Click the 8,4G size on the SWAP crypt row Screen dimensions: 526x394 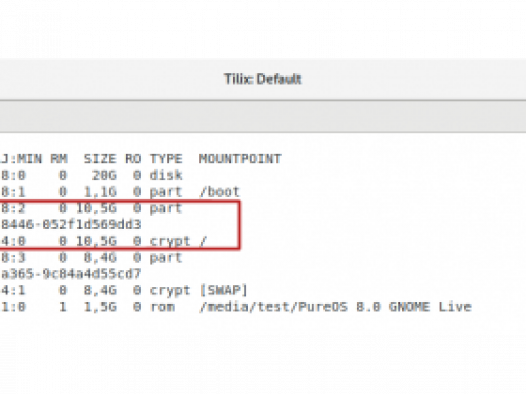100,290
